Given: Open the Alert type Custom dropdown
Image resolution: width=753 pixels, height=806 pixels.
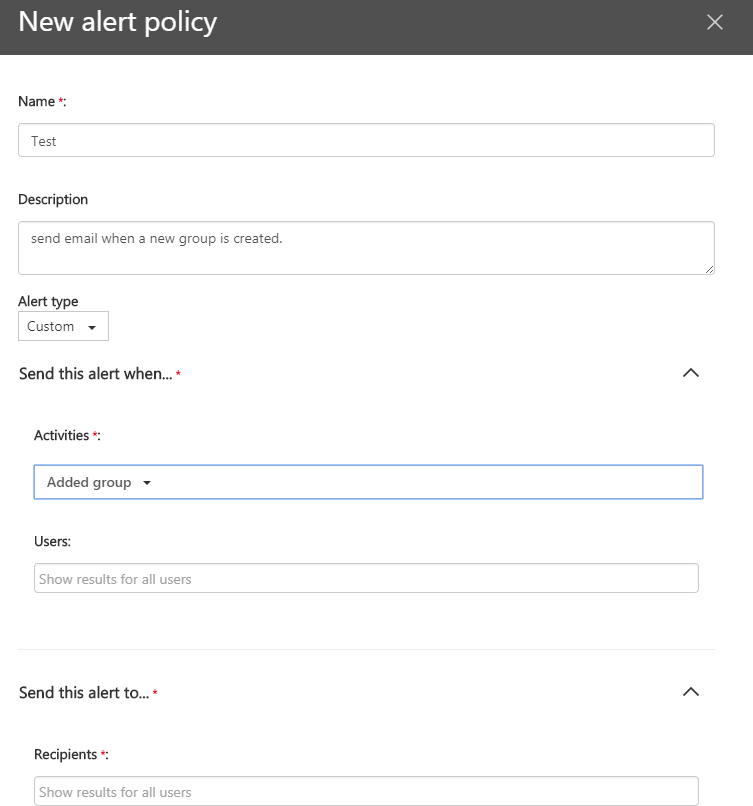Looking at the screenshot, I should (x=63, y=326).
